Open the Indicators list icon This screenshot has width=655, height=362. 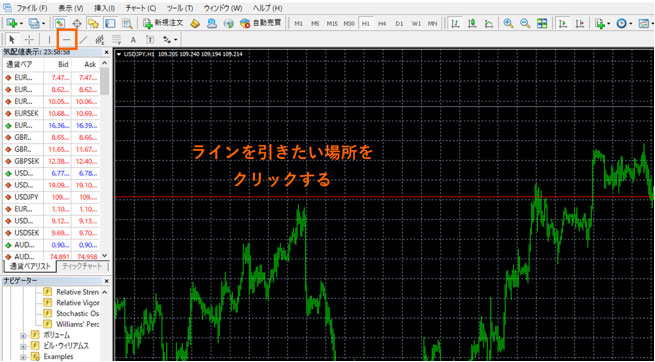(600, 23)
